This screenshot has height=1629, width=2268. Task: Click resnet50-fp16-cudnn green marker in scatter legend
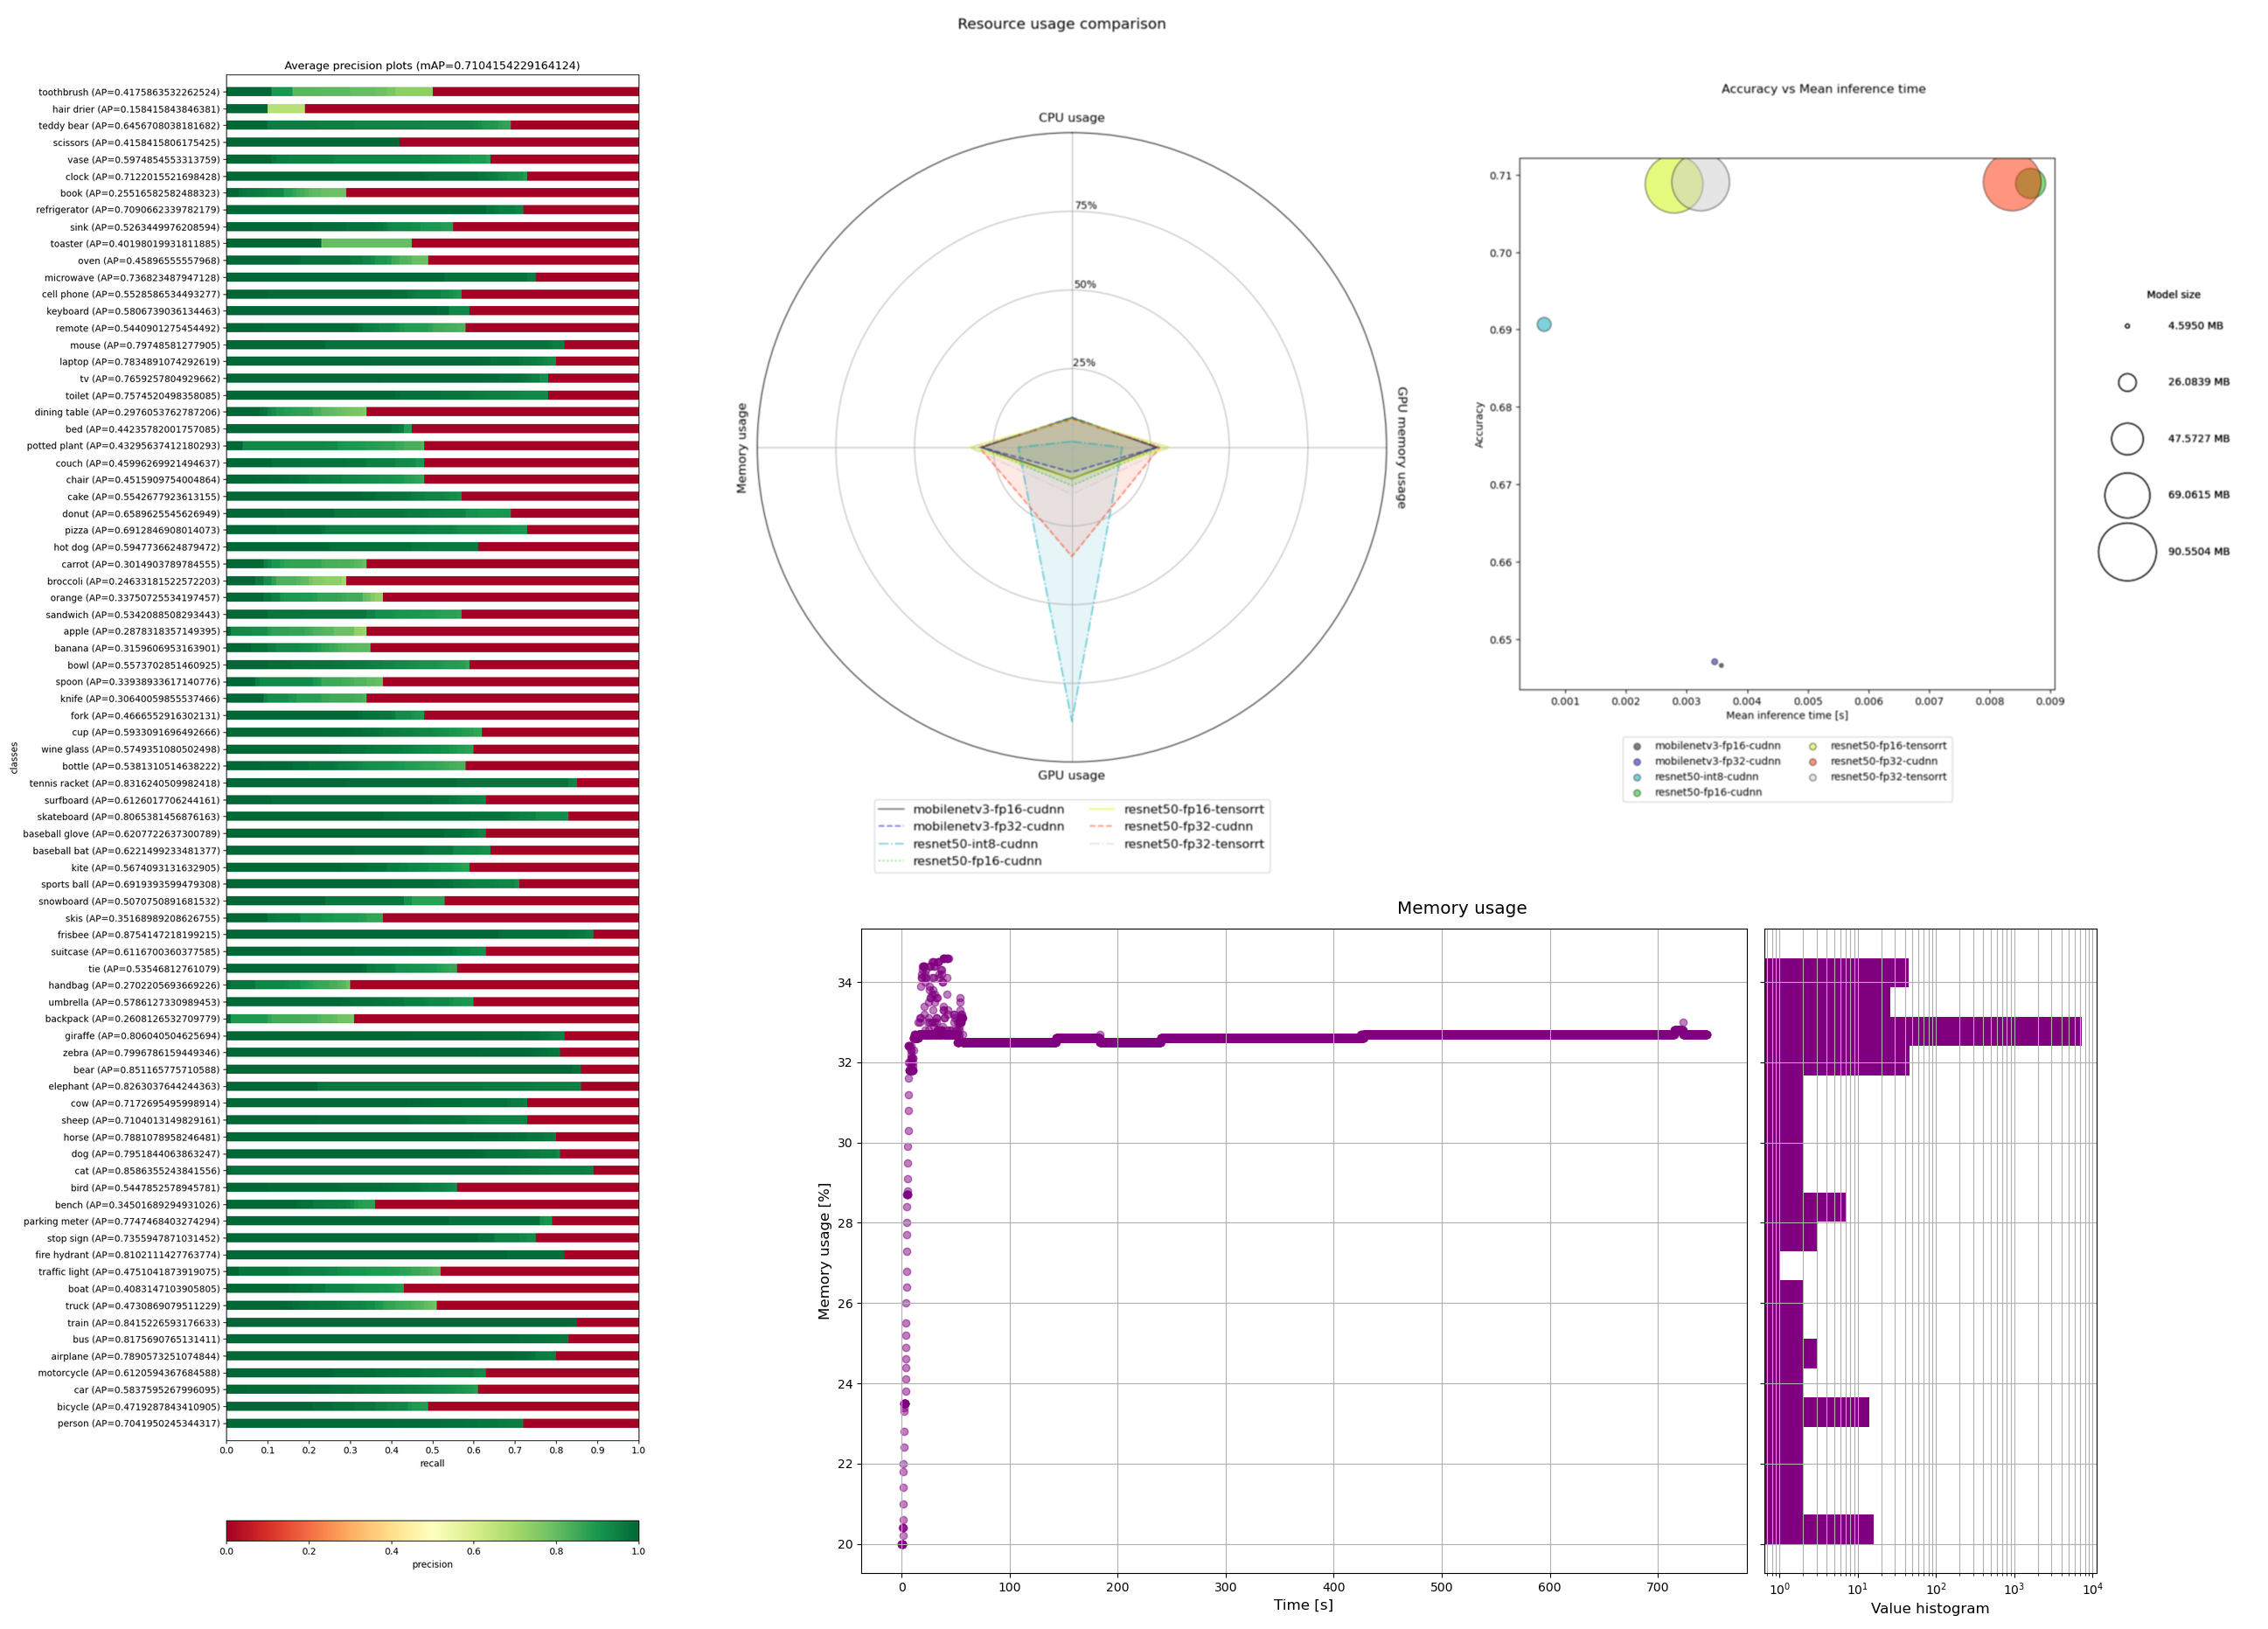coord(1637,792)
